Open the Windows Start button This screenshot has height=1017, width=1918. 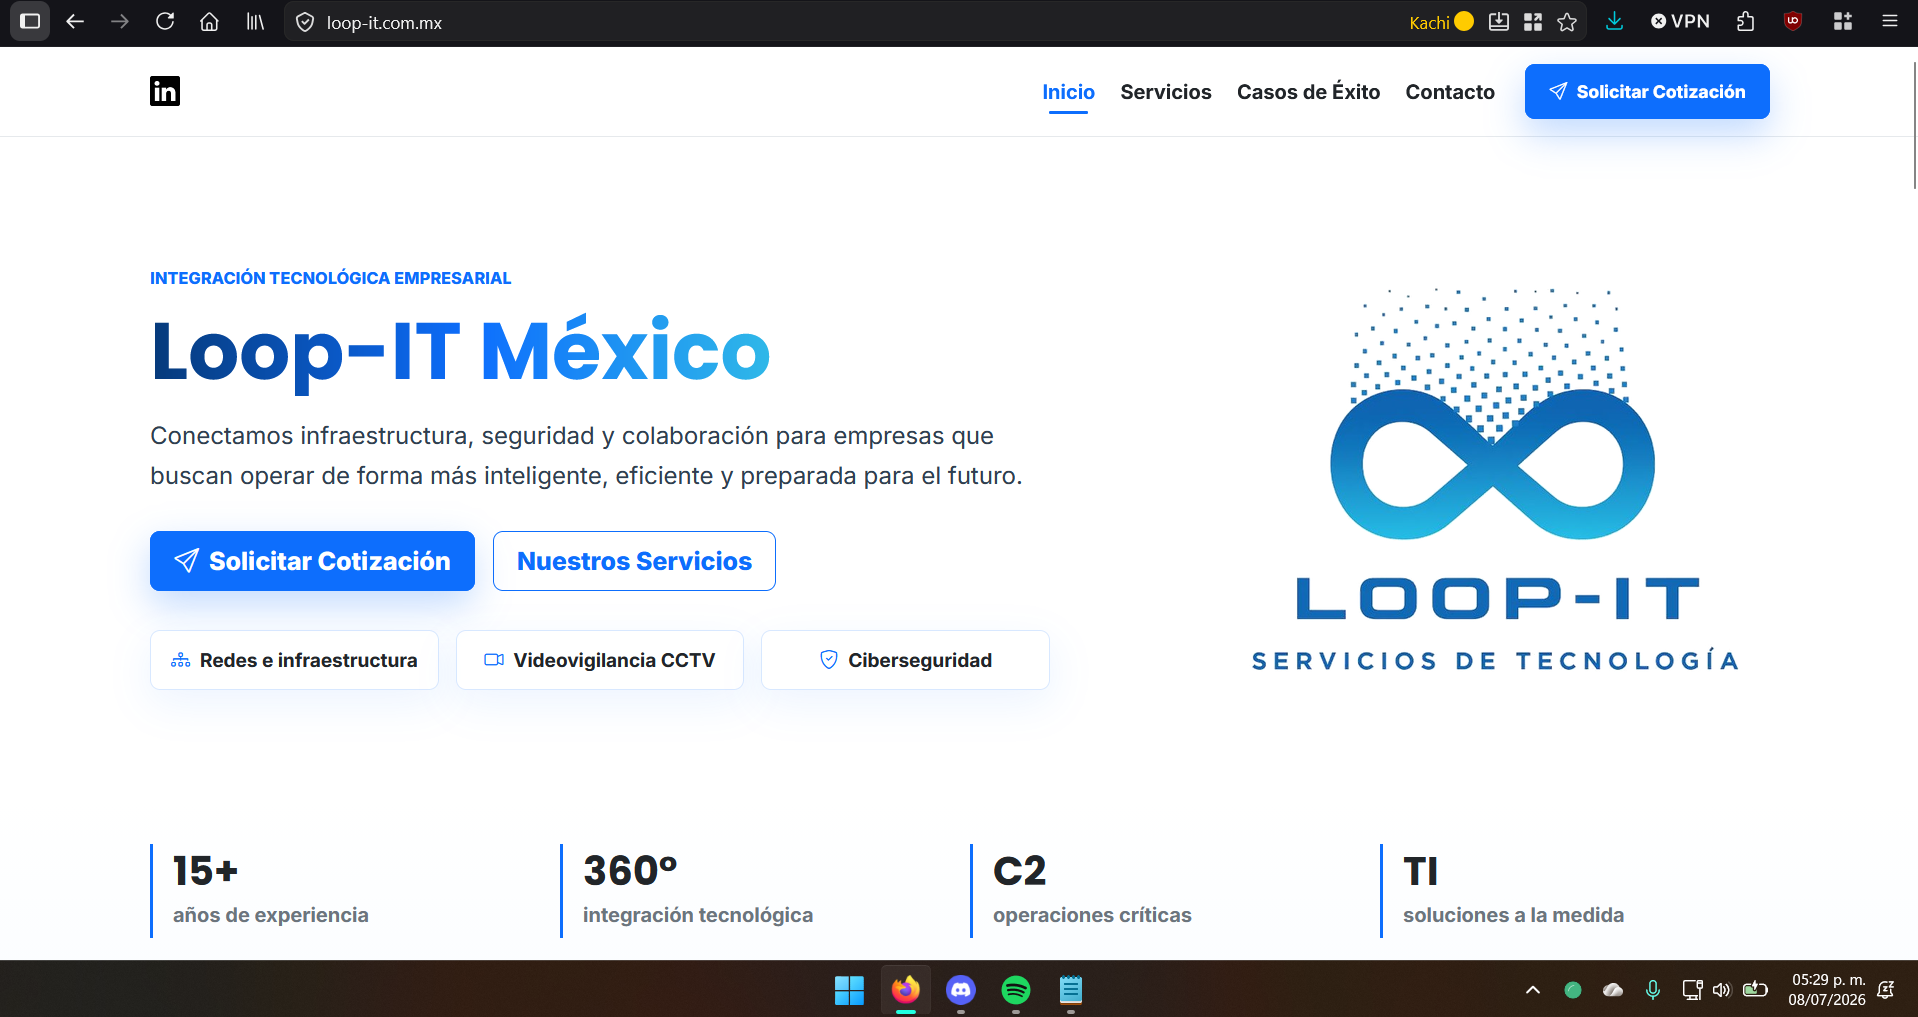[x=849, y=990]
